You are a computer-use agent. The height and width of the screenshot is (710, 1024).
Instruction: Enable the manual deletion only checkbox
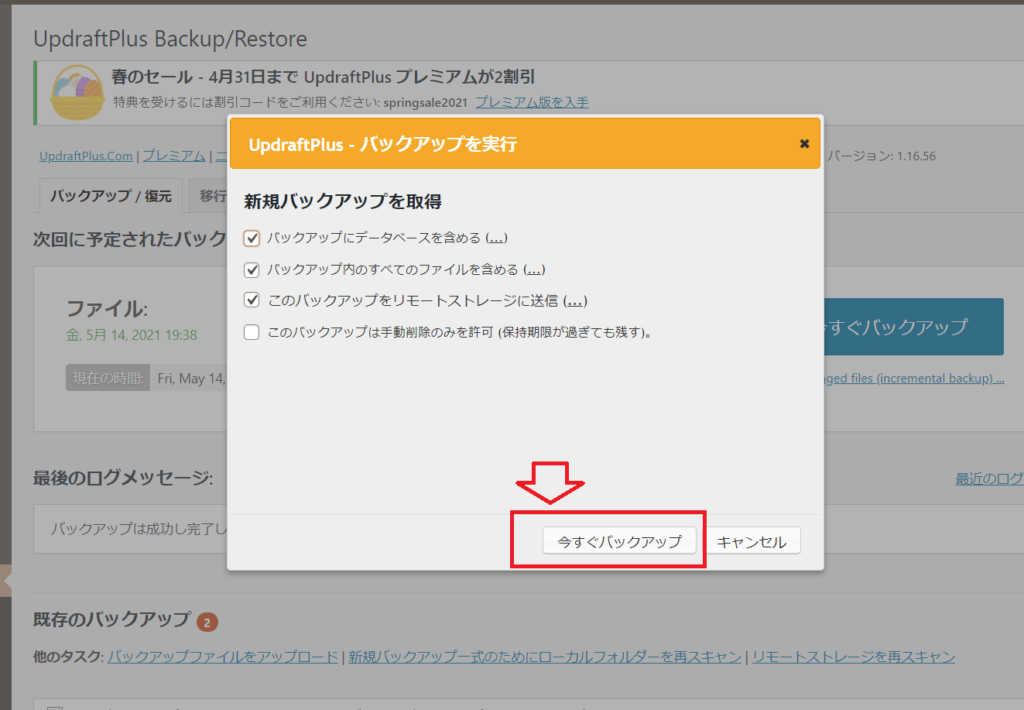[x=252, y=332]
